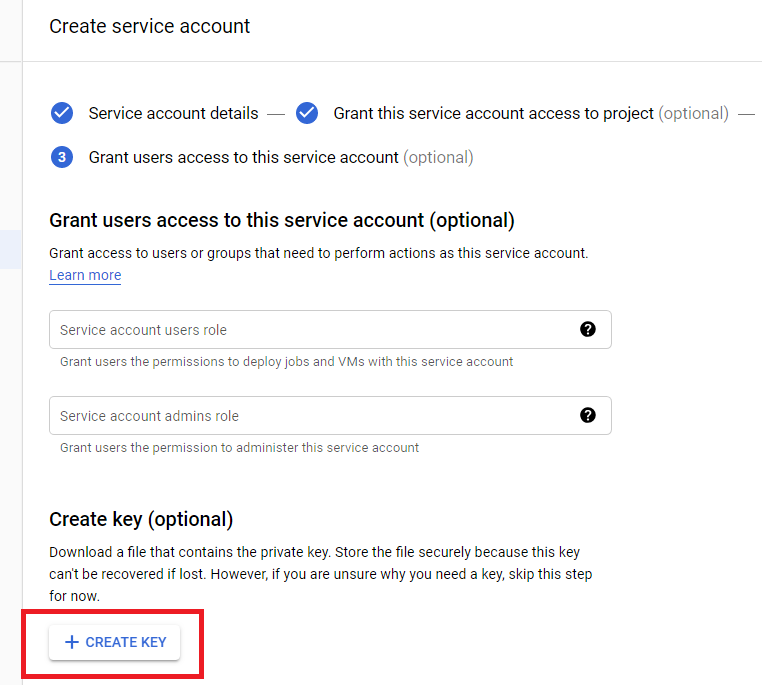Click the checkmark icon for project access step

[x=307, y=113]
